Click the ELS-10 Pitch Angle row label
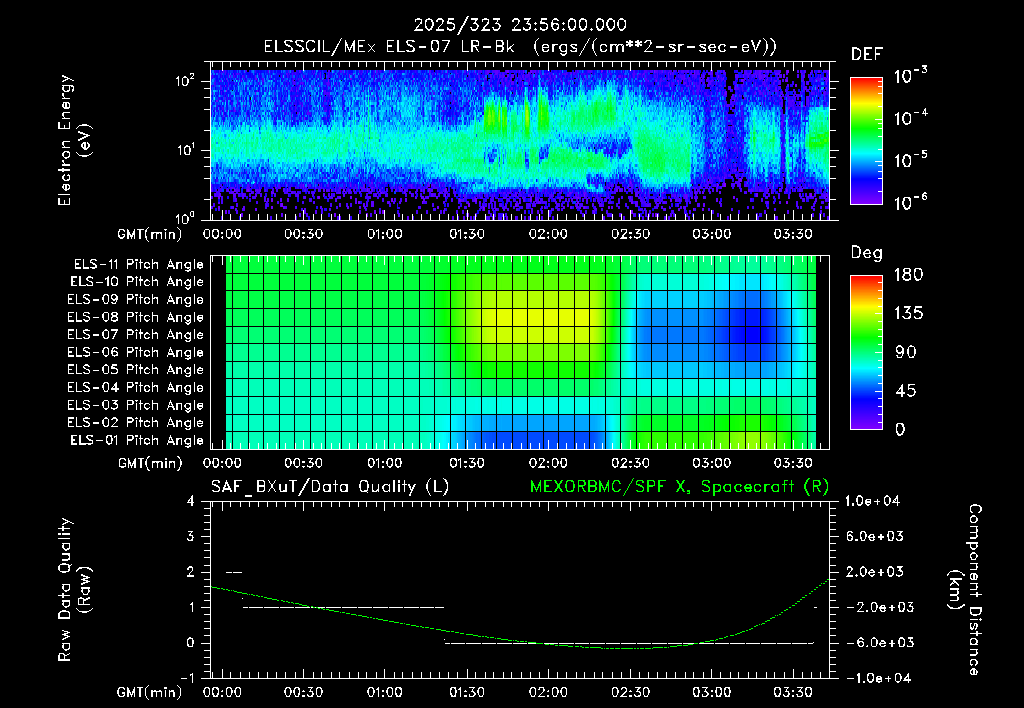This screenshot has height=708, width=1024. point(137,282)
